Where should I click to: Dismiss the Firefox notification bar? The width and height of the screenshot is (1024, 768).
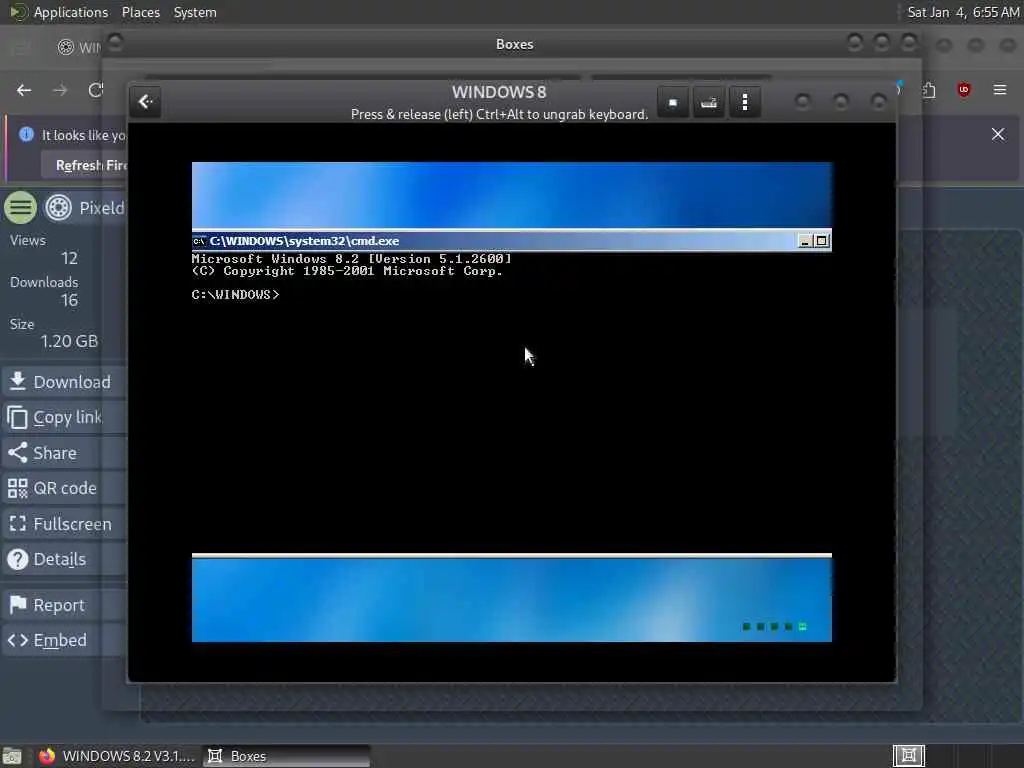tap(998, 135)
